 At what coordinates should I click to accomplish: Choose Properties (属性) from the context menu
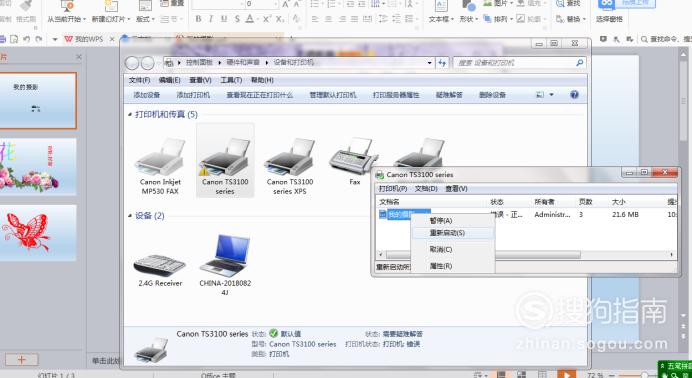pos(453,266)
